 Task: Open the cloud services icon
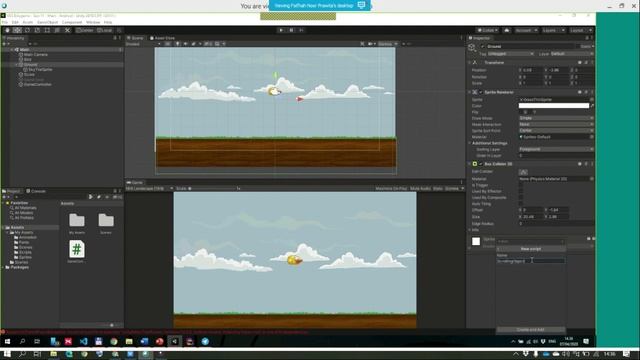pos(507,30)
